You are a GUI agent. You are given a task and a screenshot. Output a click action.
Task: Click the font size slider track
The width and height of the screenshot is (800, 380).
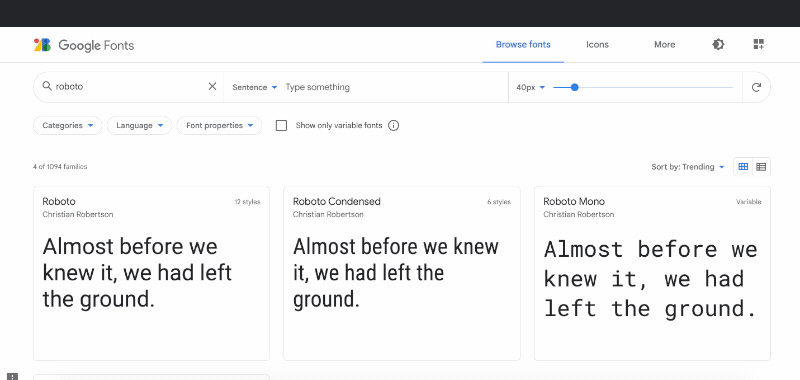(x=643, y=87)
